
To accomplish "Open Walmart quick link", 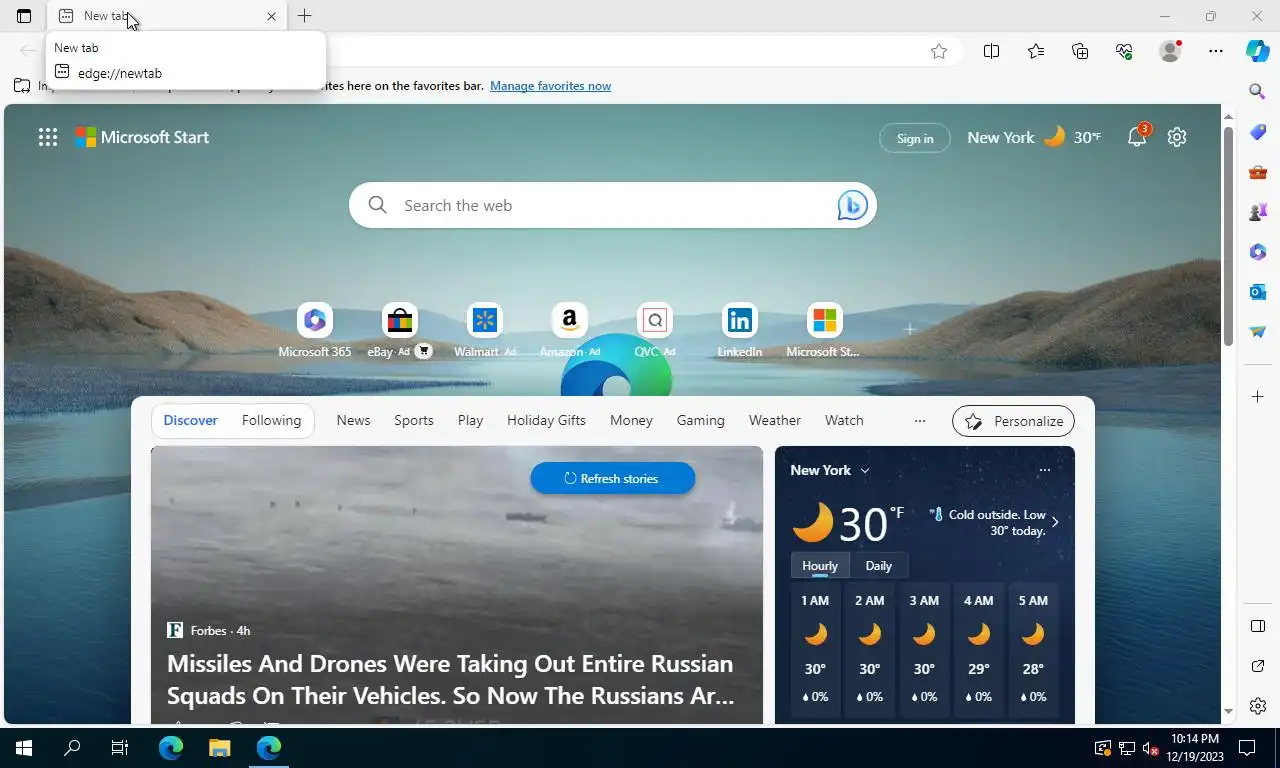I will click(485, 331).
